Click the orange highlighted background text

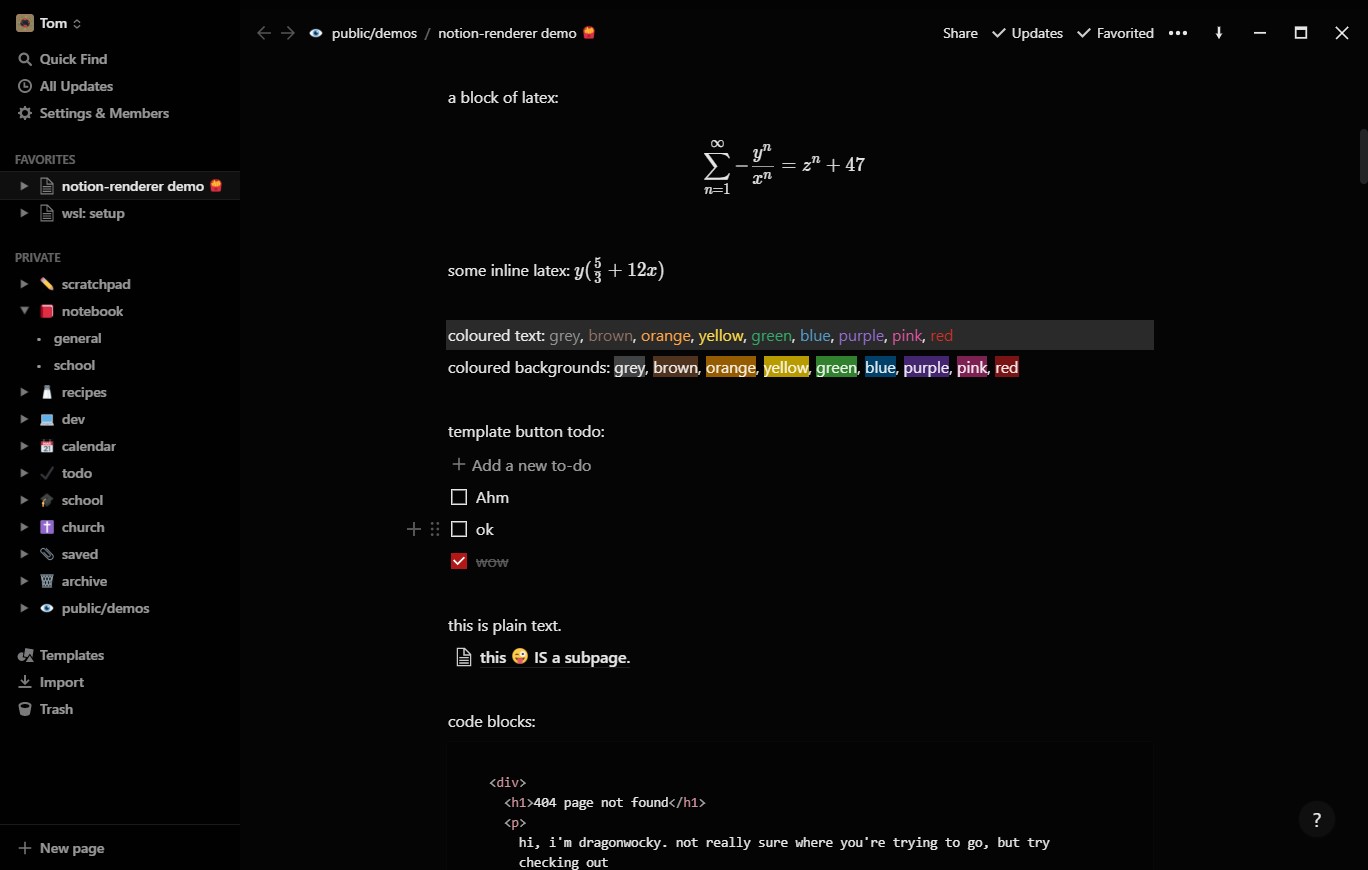click(730, 367)
